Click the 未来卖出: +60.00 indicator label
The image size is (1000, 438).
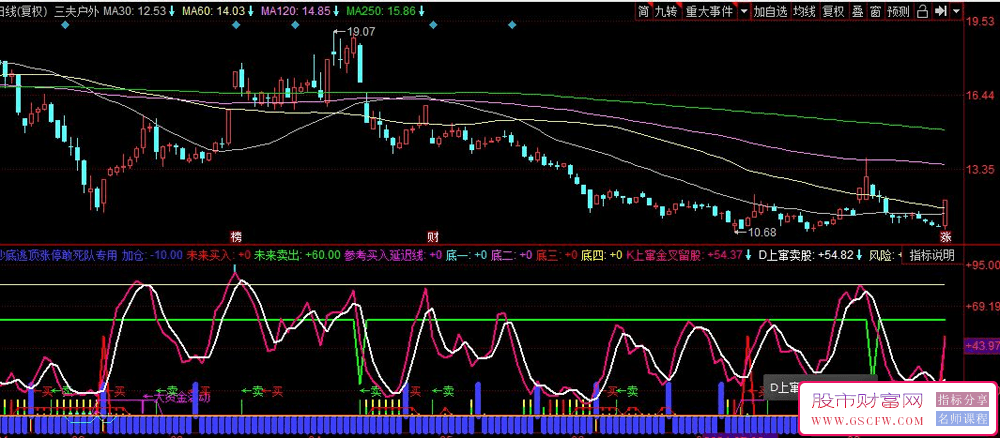click(297, 255)
